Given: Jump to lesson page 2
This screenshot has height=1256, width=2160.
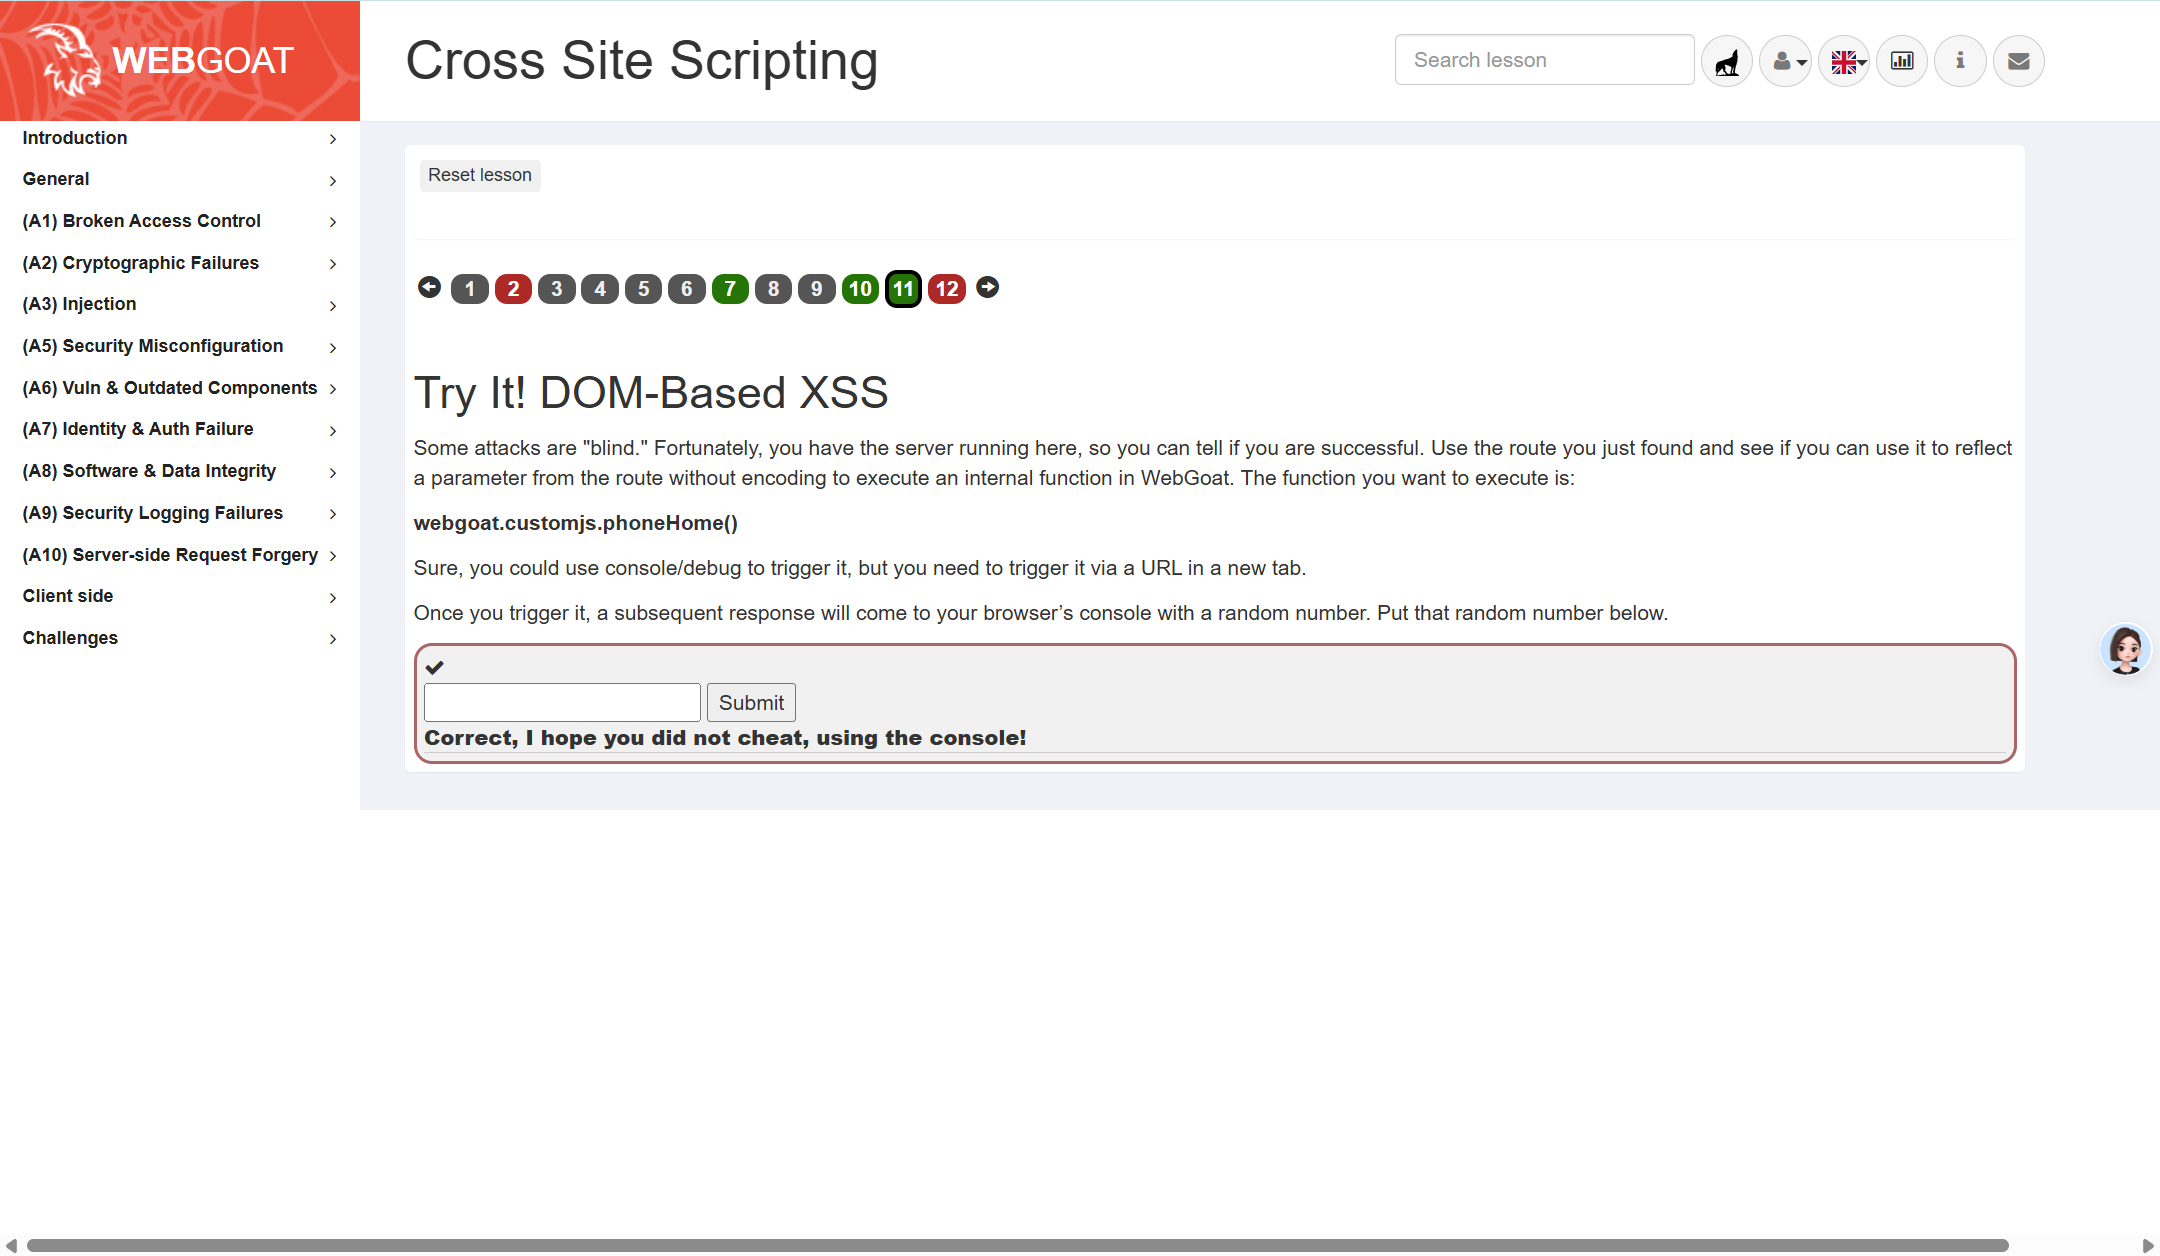Looking at the screenshot, I should click(513, 289).
